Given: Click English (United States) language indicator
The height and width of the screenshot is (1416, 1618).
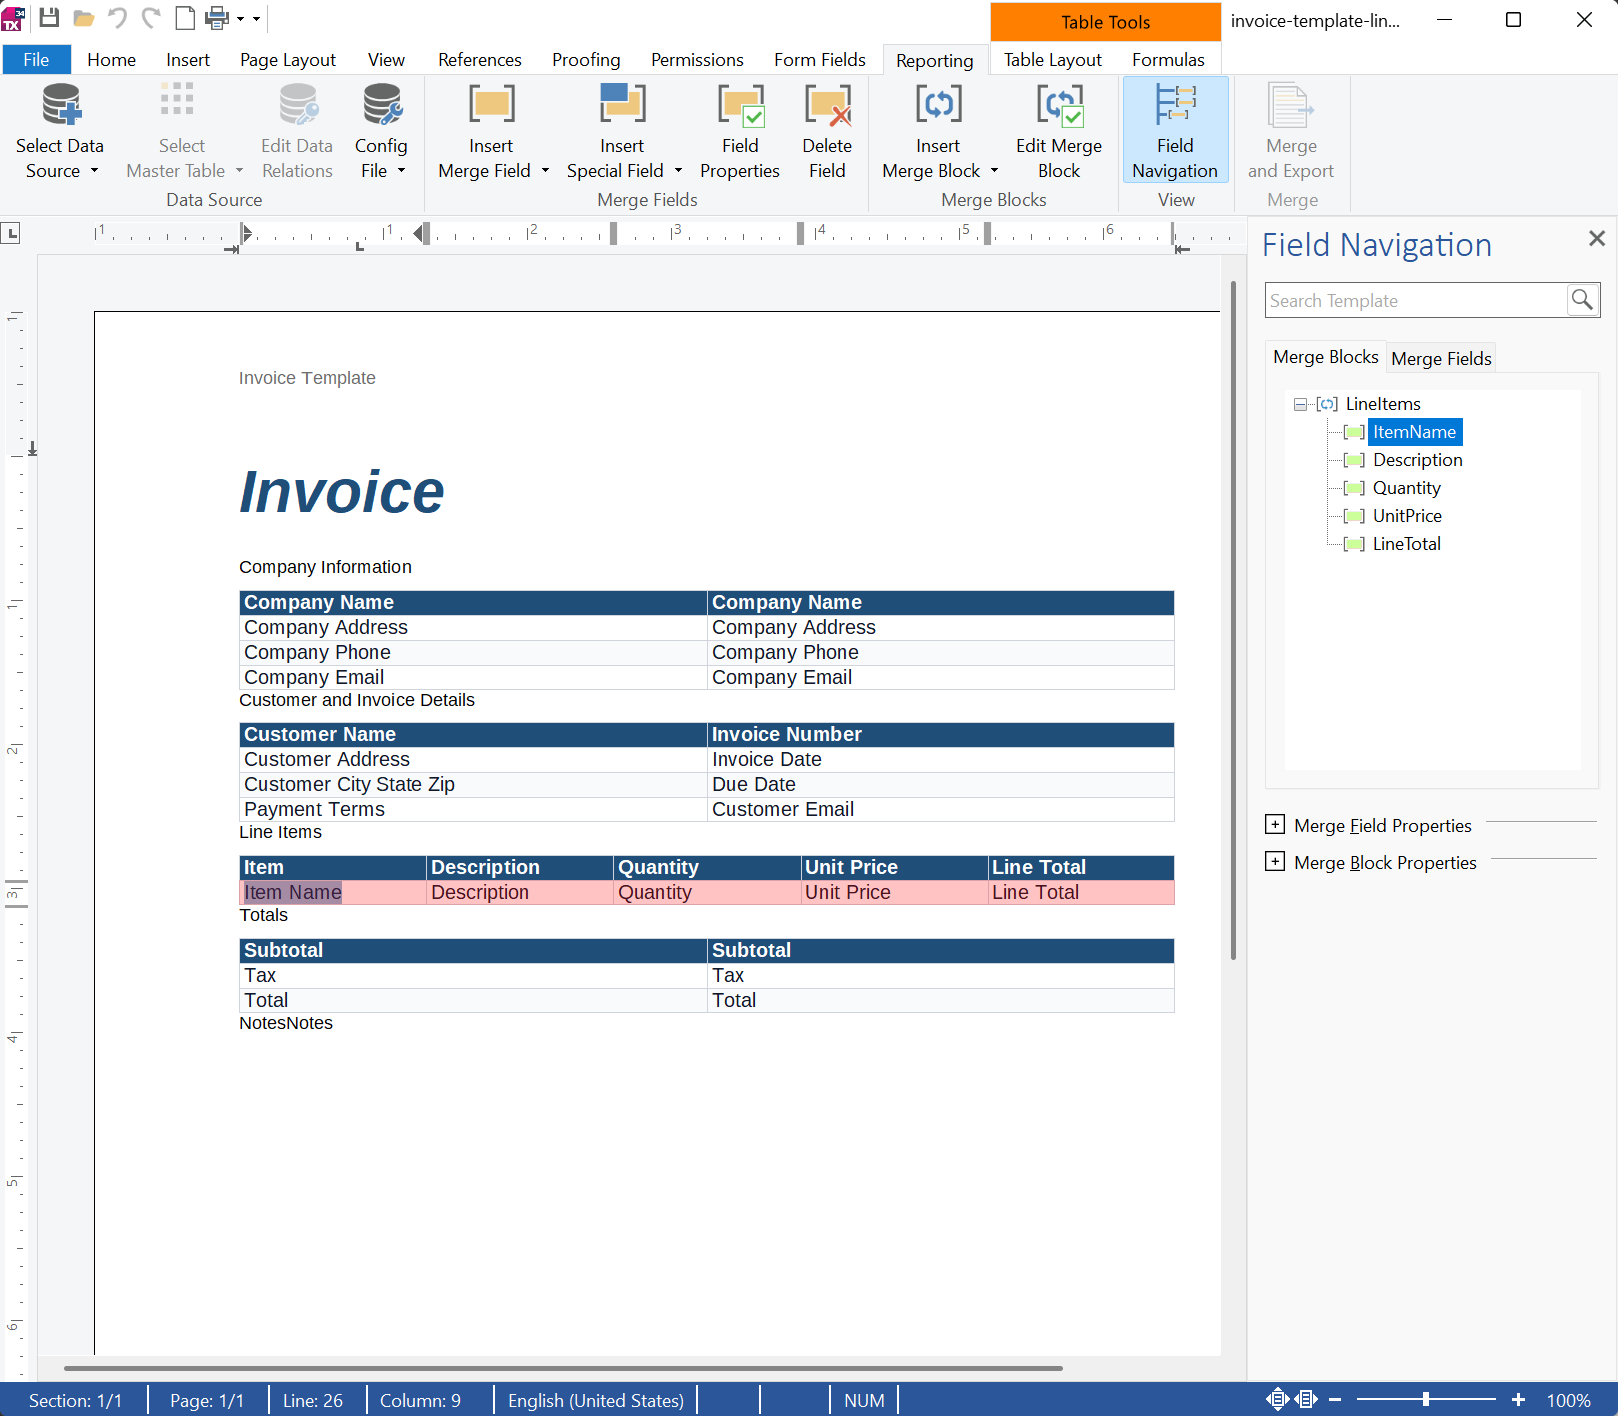Looking at the screenshot, I should tap(596, 1400).
